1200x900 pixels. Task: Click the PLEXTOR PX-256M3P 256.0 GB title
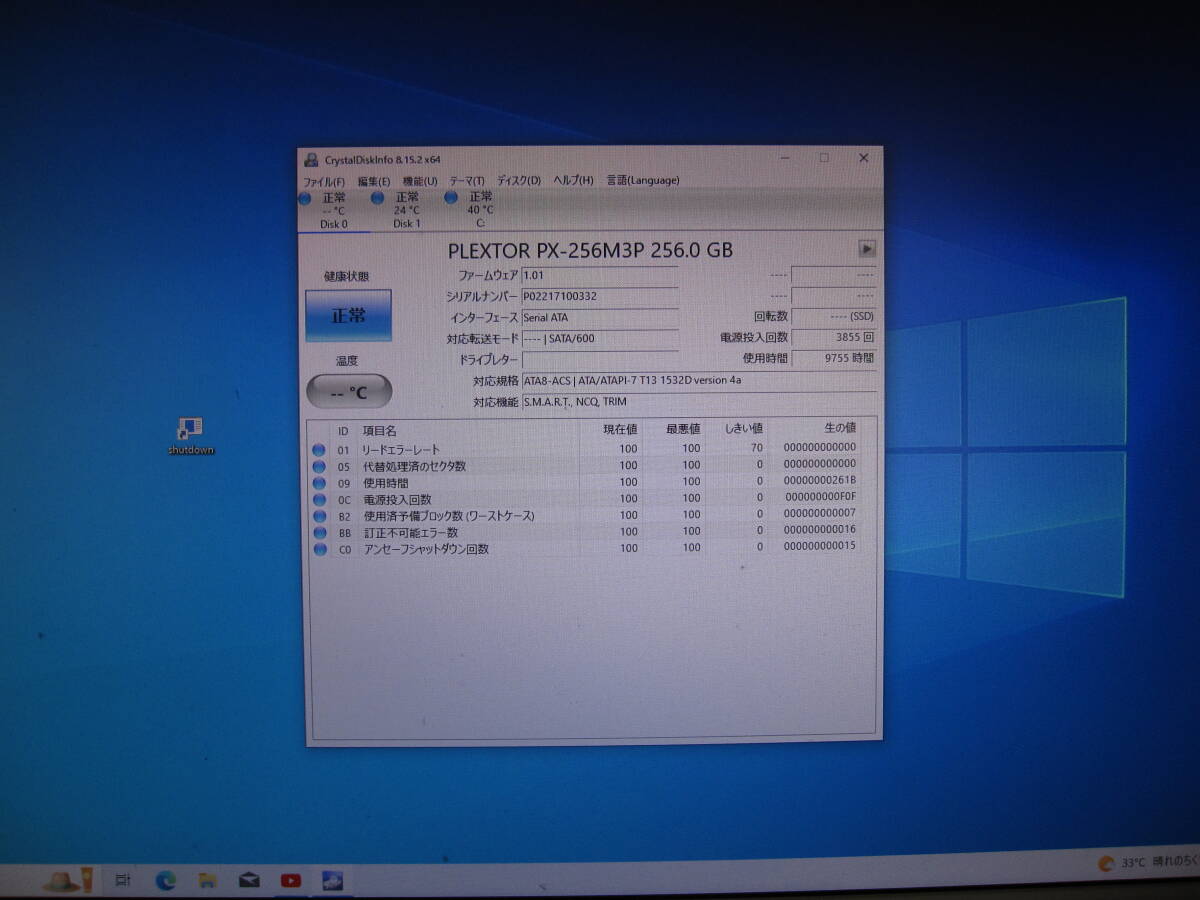590,250
